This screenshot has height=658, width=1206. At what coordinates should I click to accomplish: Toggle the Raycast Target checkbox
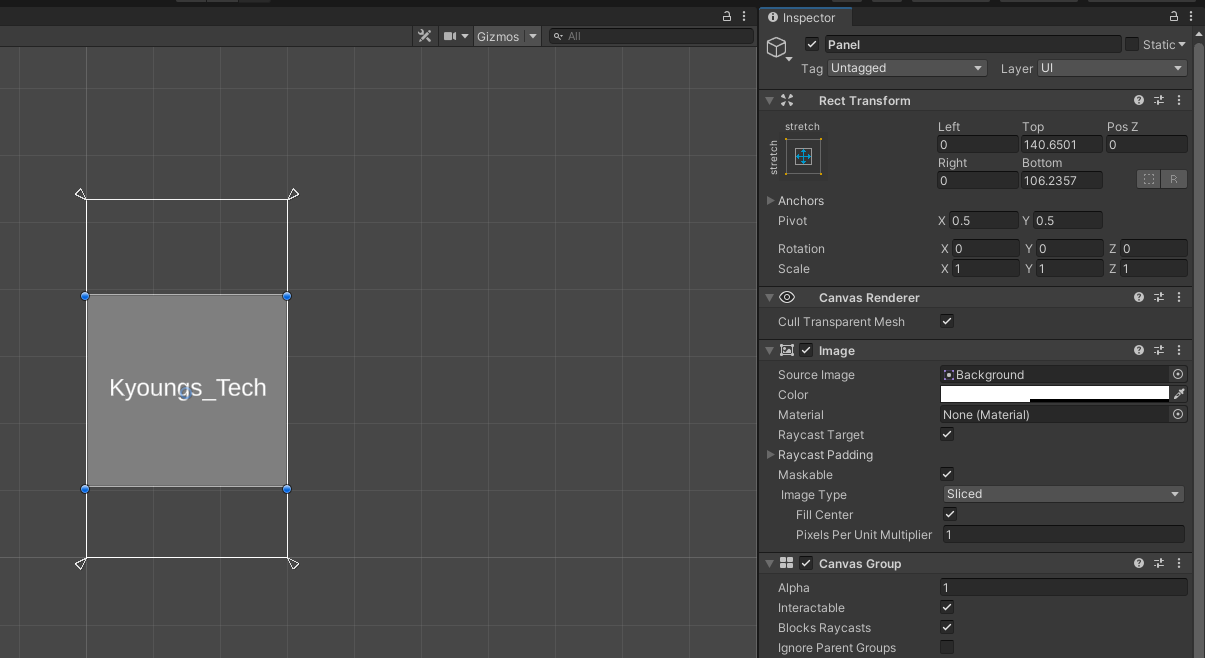[x=946, y=434]
